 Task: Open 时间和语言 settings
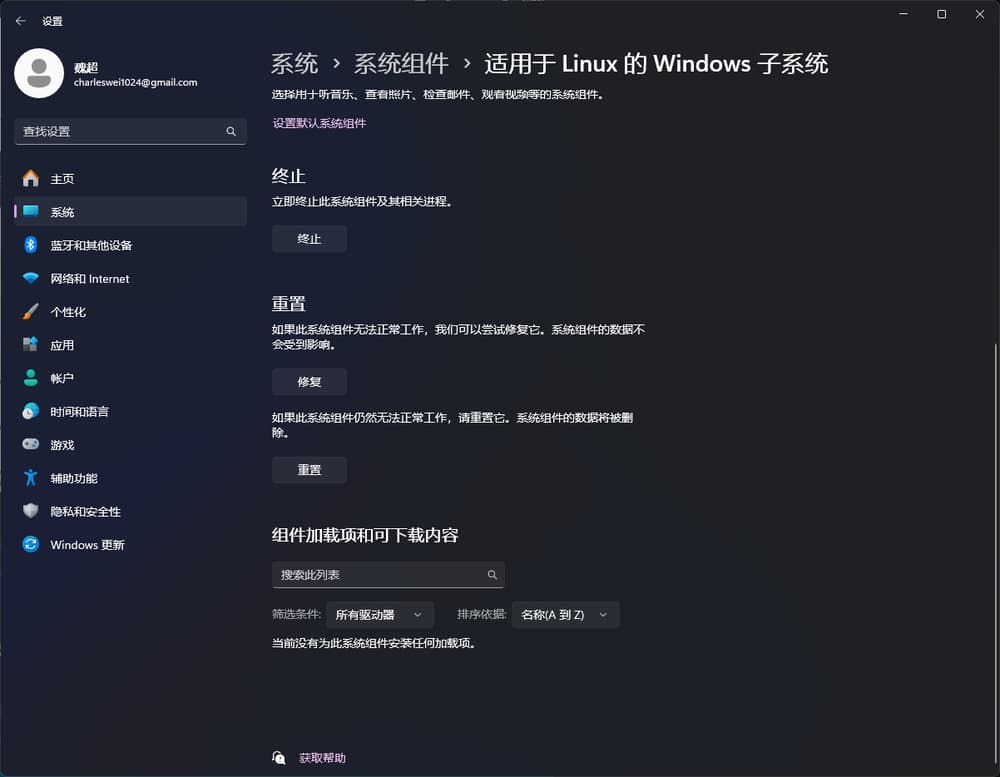pos(130,411)
